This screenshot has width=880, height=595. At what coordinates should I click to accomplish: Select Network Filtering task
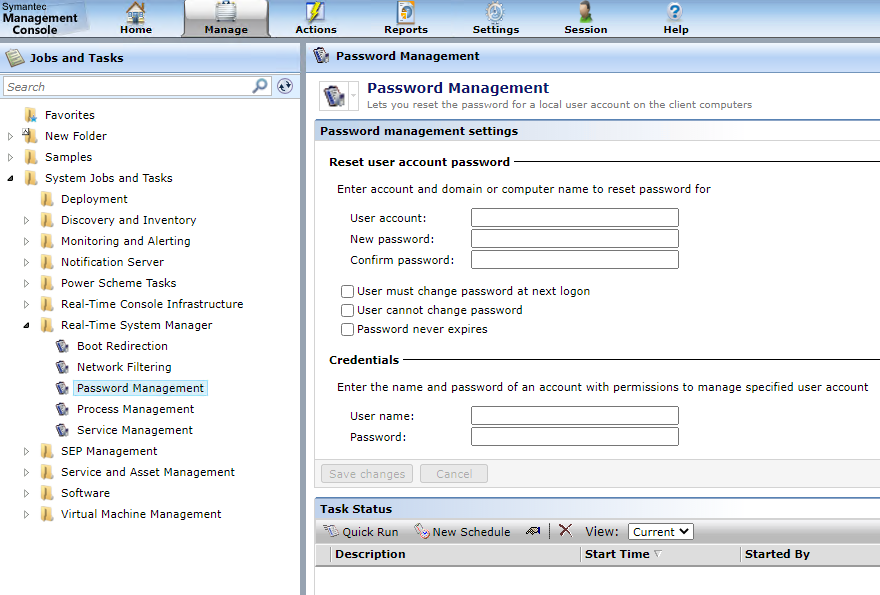pyautogui.click(x=124, y=367)
